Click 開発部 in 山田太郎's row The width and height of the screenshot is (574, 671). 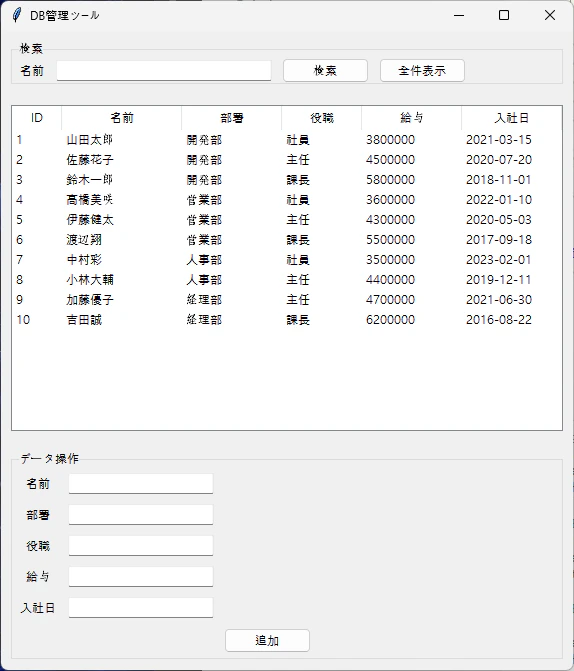(x=204, y=140)
